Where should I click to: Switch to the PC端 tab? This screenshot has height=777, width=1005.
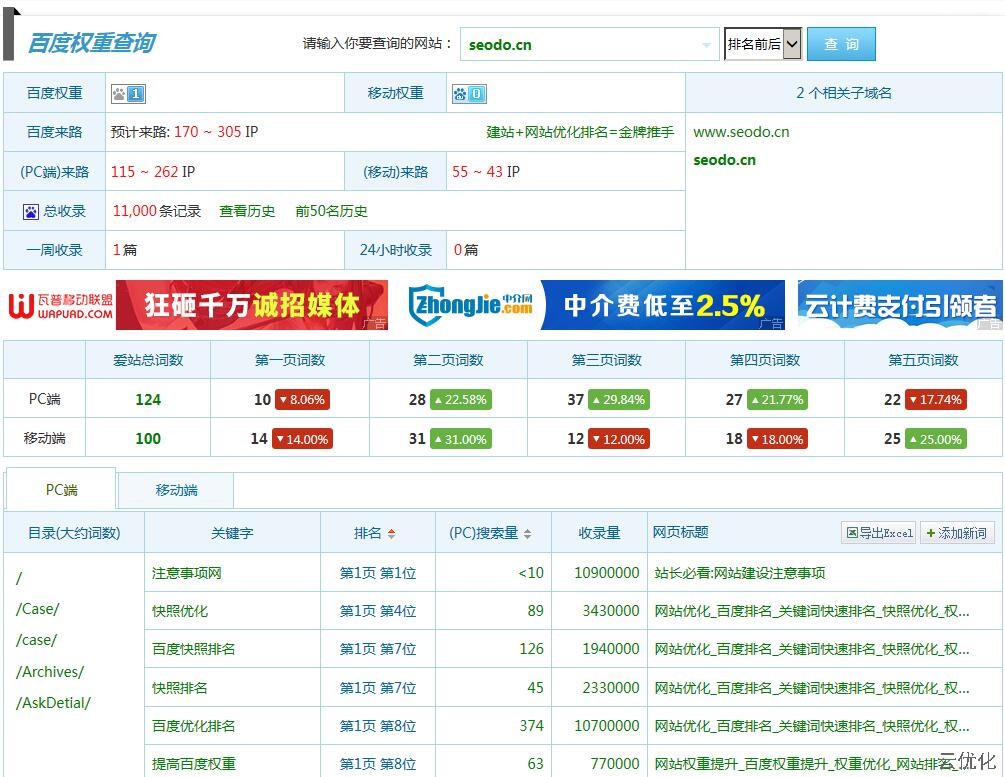pyautogui.click(x=61, y=490)
